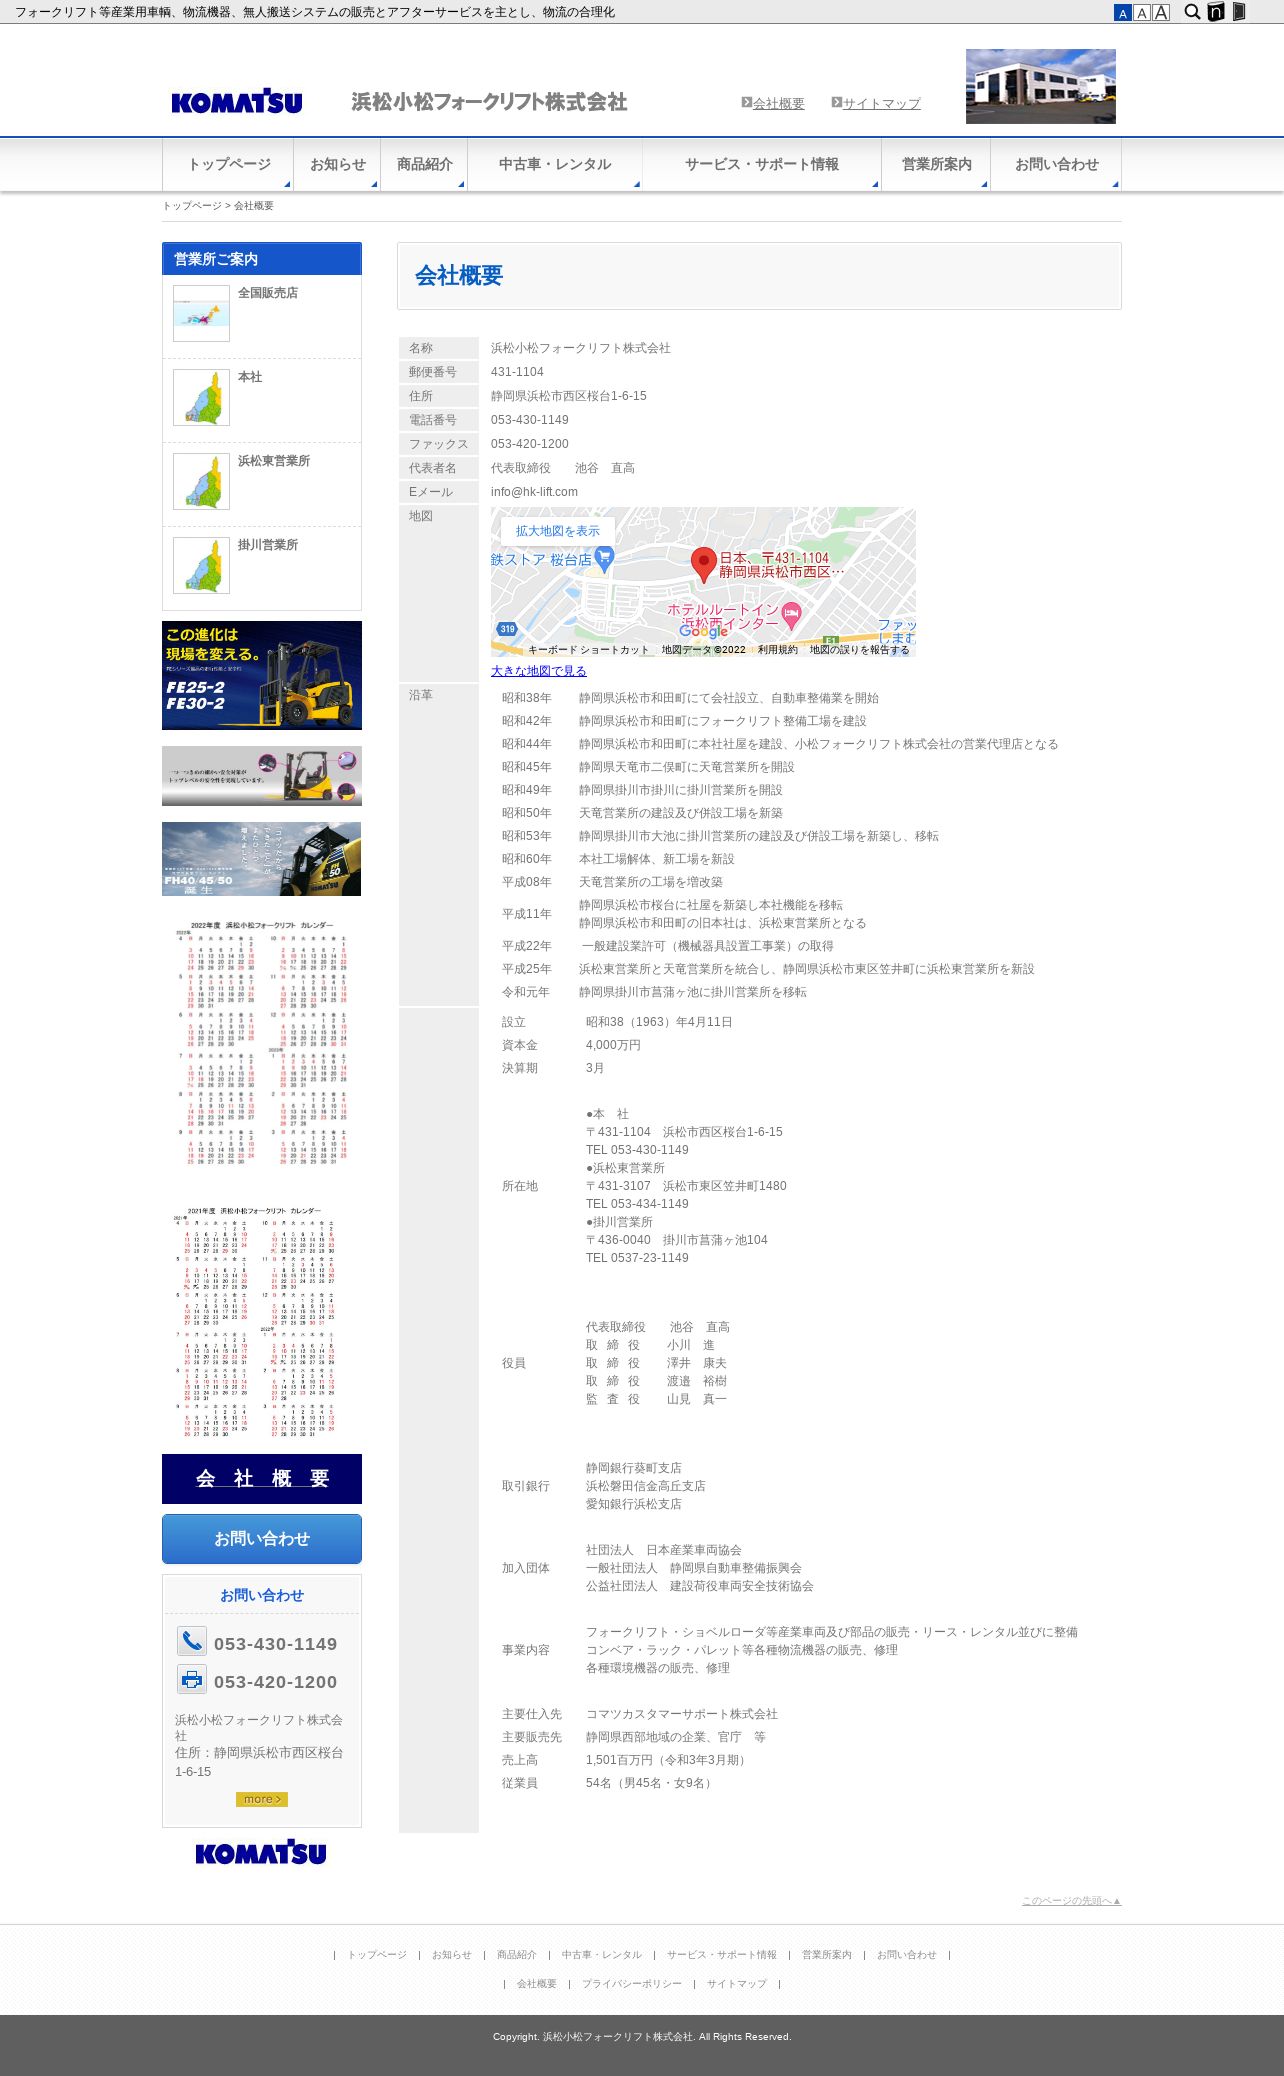Click the blue お問い合わせ sidebar button
The width and height of the screenshot is (1284, 2076).
[x=262, y=1539]
